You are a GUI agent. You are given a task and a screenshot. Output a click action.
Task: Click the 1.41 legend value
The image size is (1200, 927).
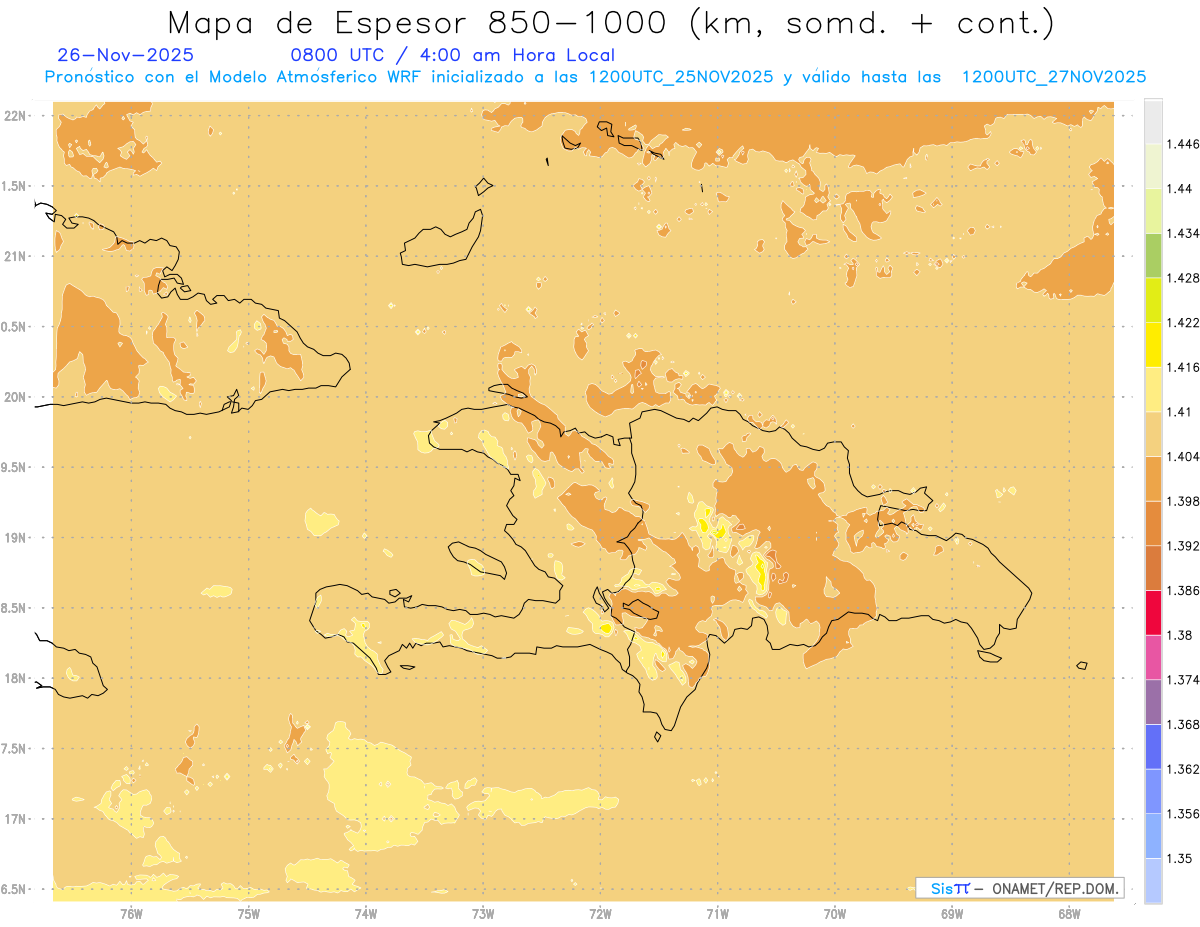(x=1179, y=412)
